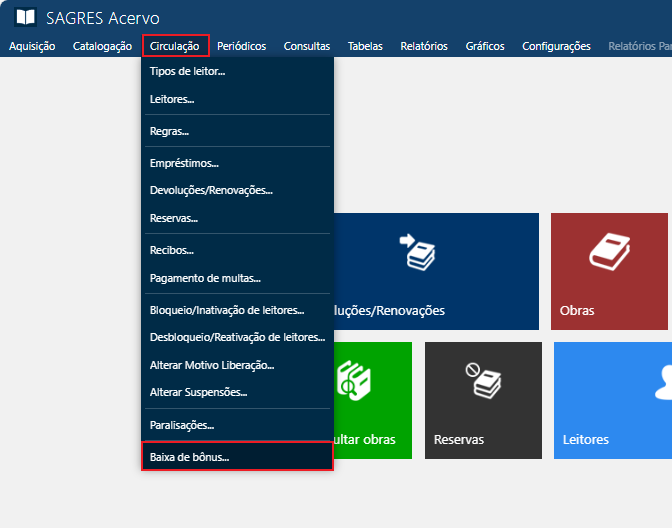Image resolution: width=672 pixels, height=528 pixels.
Task: Click the Consultar obras search icon
Action: 357,381
